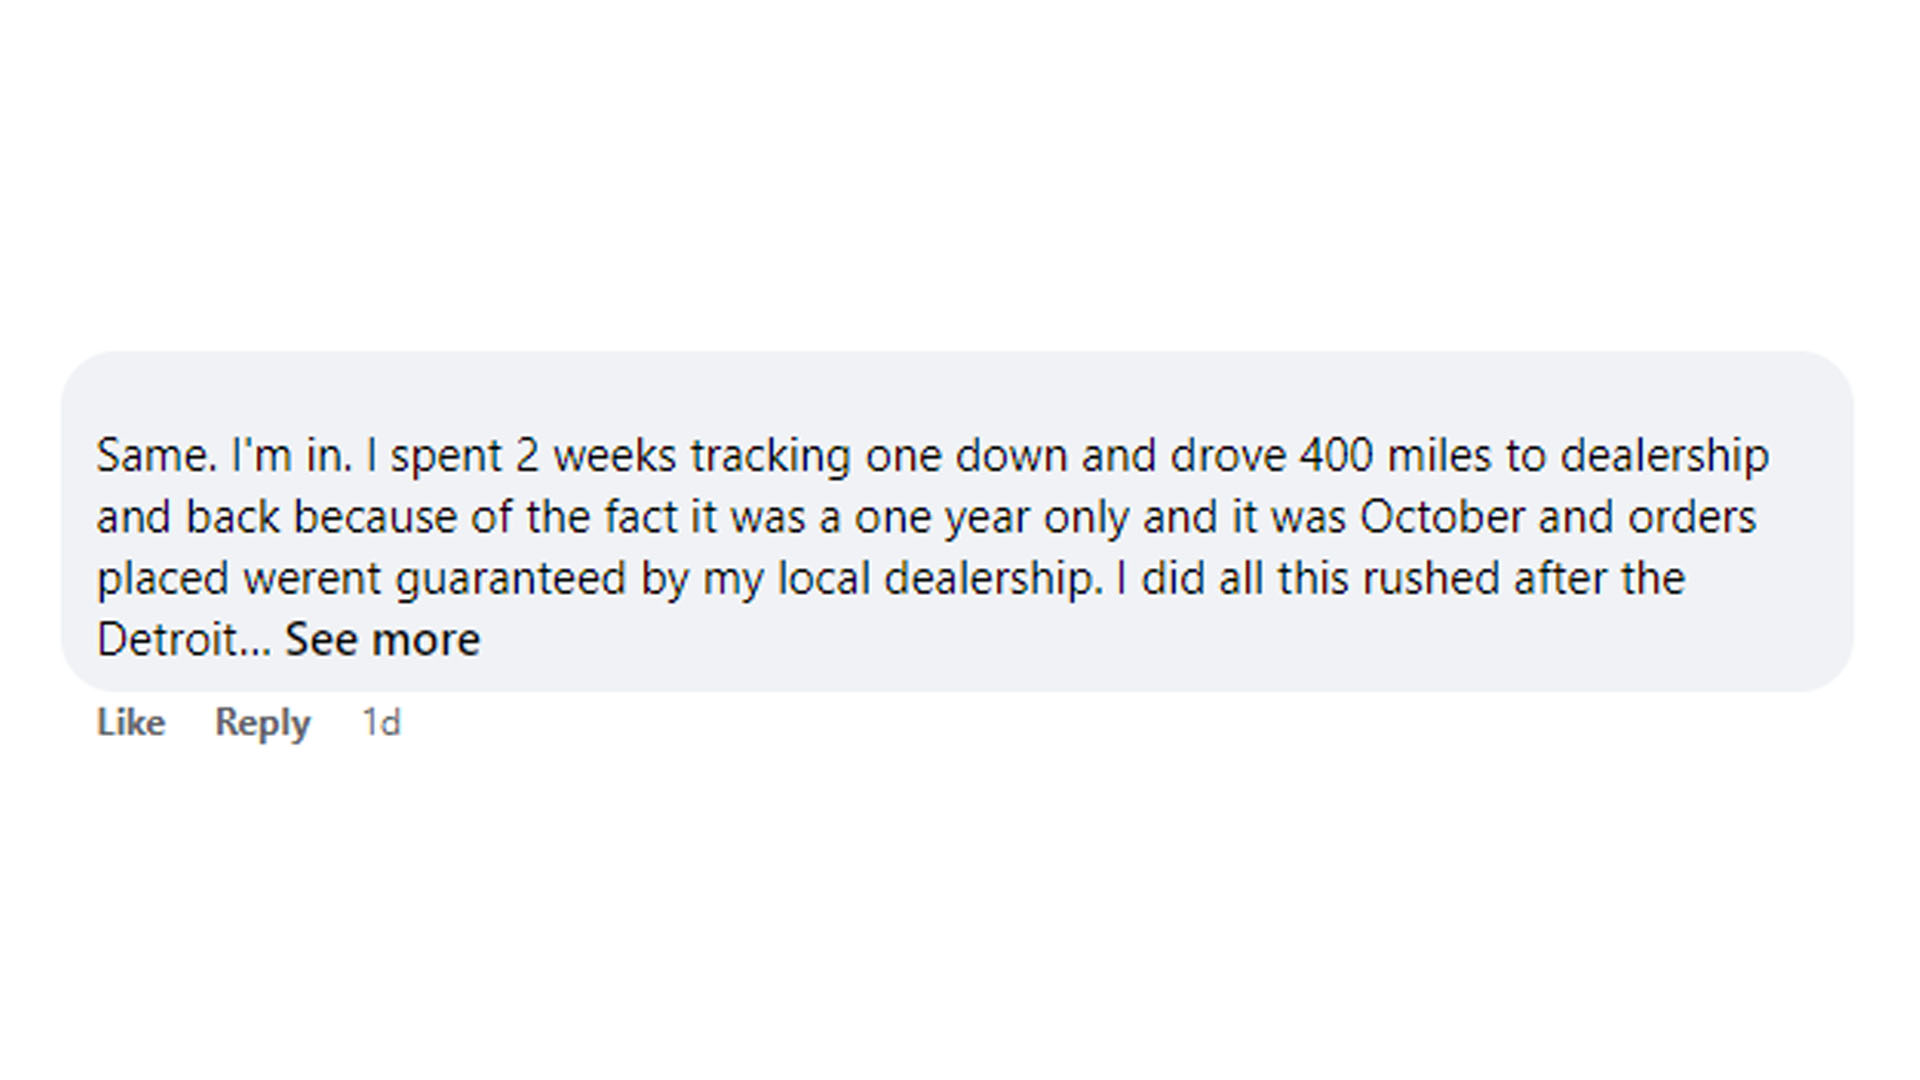Open the 1d timestamp link
This screenshot has height=1080, width=1920.
(x=381, y=722)
